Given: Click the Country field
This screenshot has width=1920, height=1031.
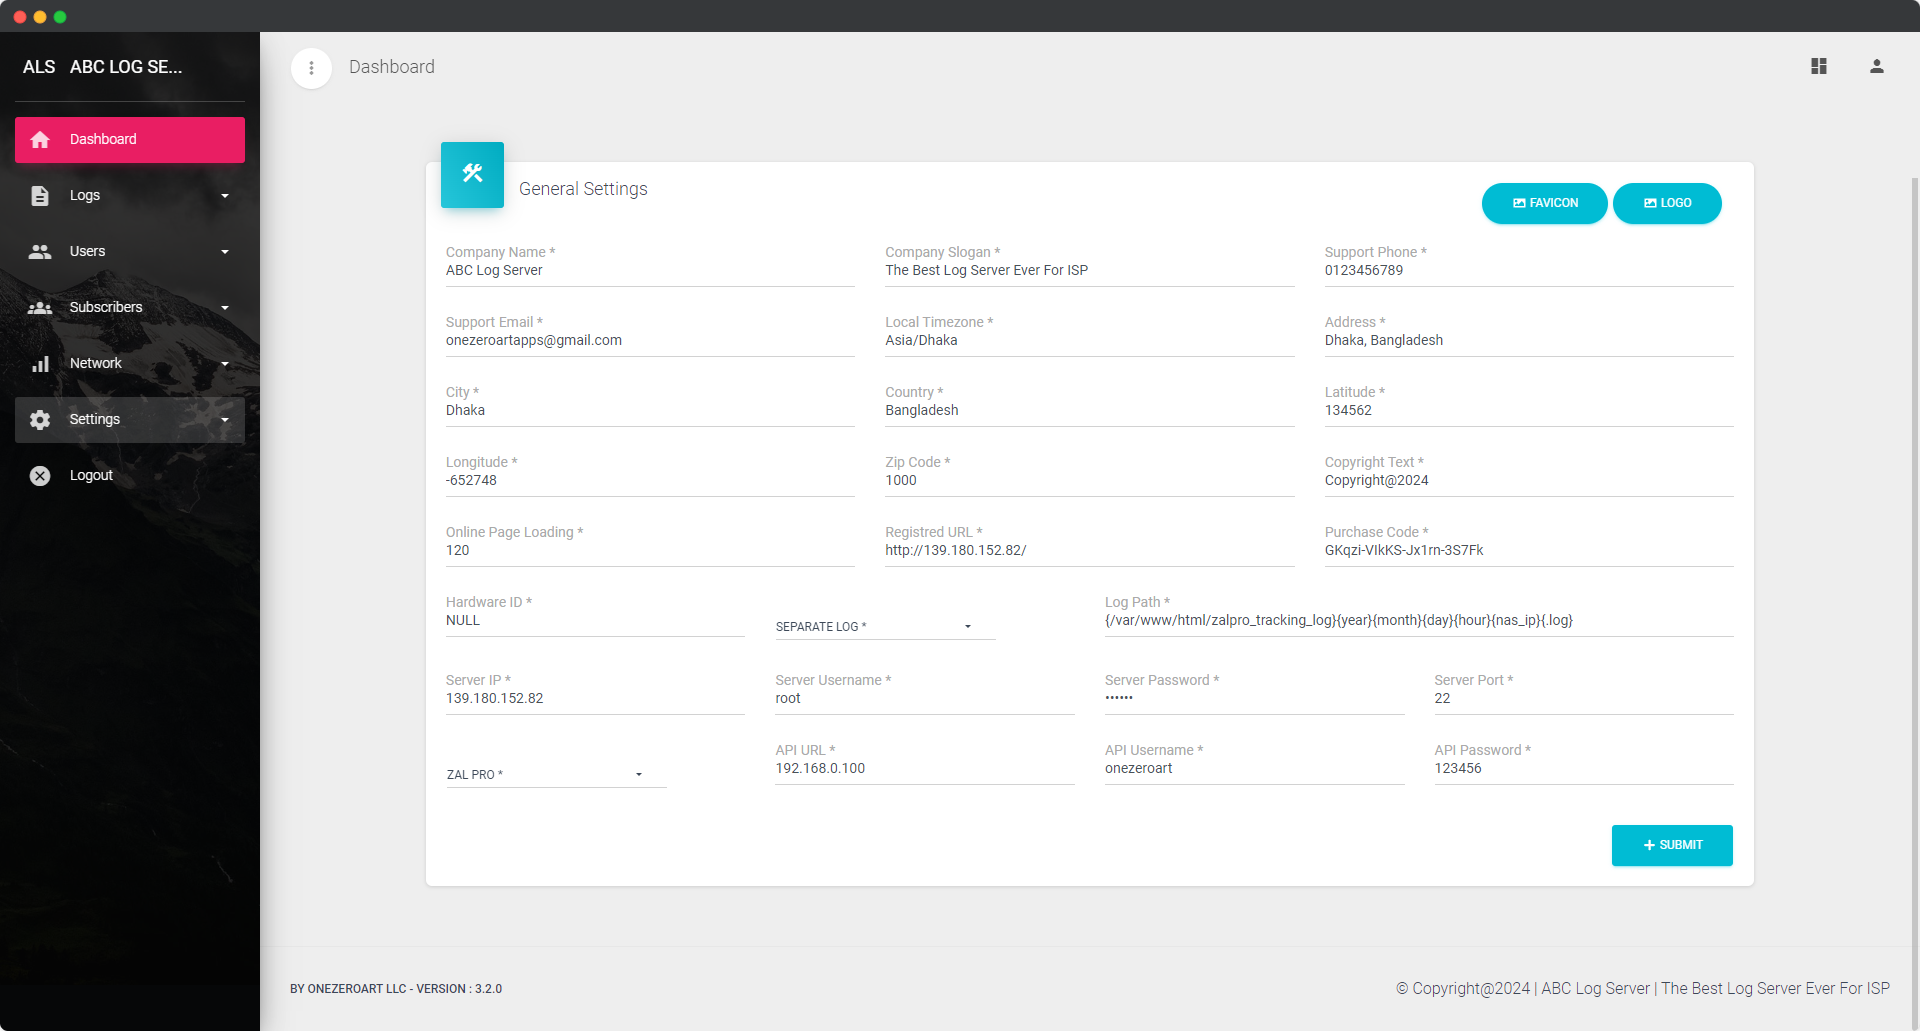Looking at the screenshot, I should tap(1089, 410).
